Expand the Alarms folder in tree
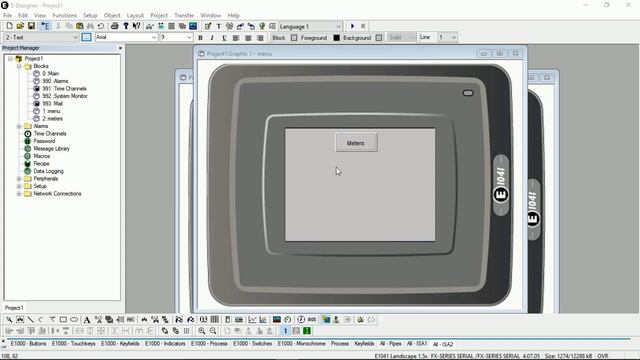 click(x=19, y=126)
